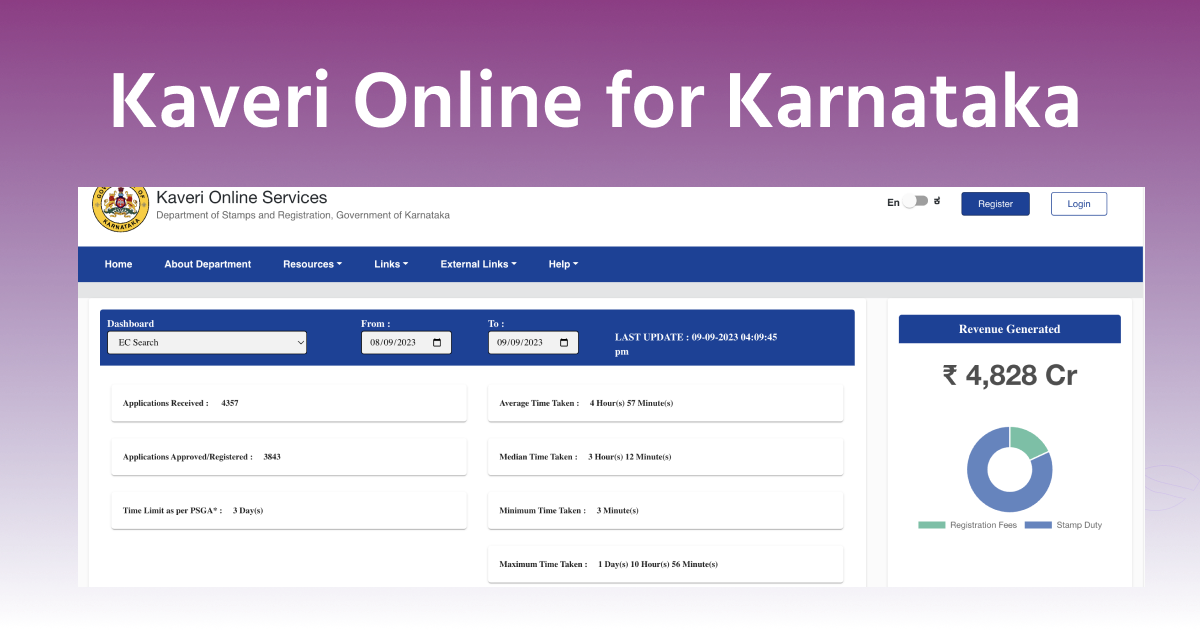The width and height of the screenshot is (1200, 630).
Task: Open the EC Search dashboard dropdown
Action: pos(207,342)
